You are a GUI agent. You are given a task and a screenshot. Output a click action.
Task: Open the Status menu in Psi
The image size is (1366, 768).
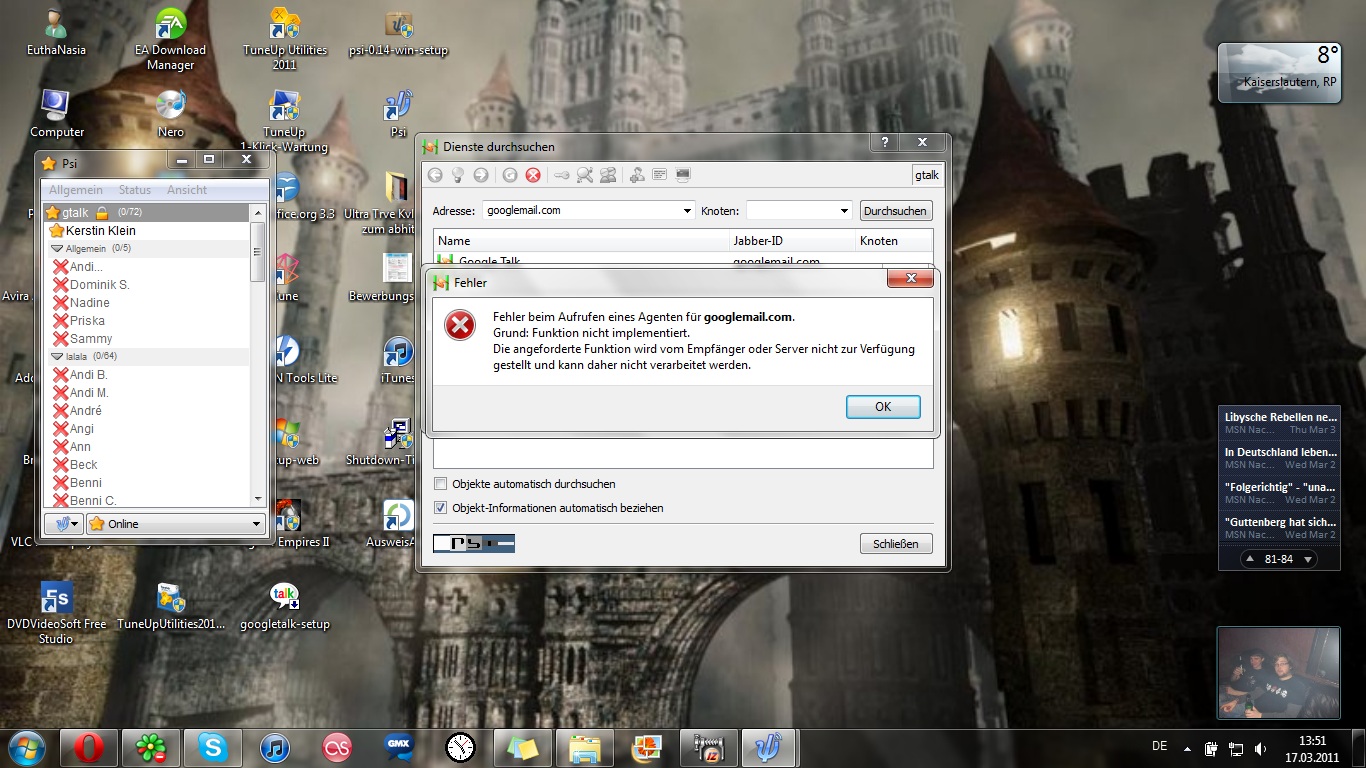[x=135, y=190]
